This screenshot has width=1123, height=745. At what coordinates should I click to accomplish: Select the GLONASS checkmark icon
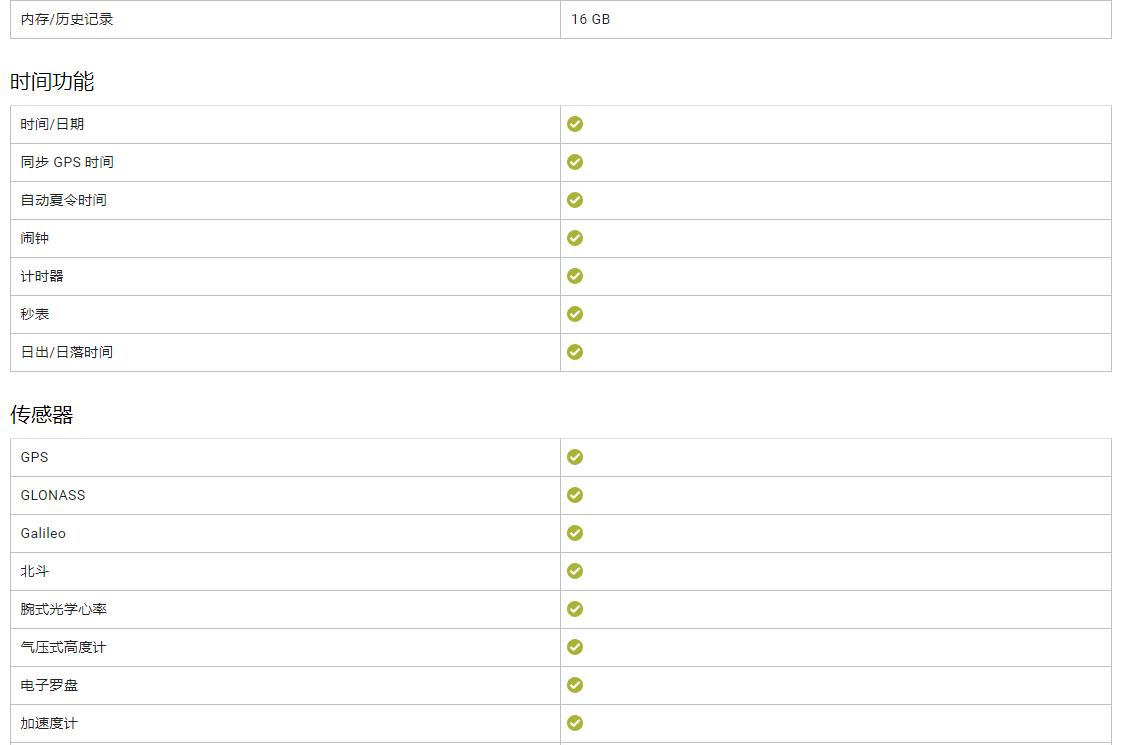click(574, 495)
